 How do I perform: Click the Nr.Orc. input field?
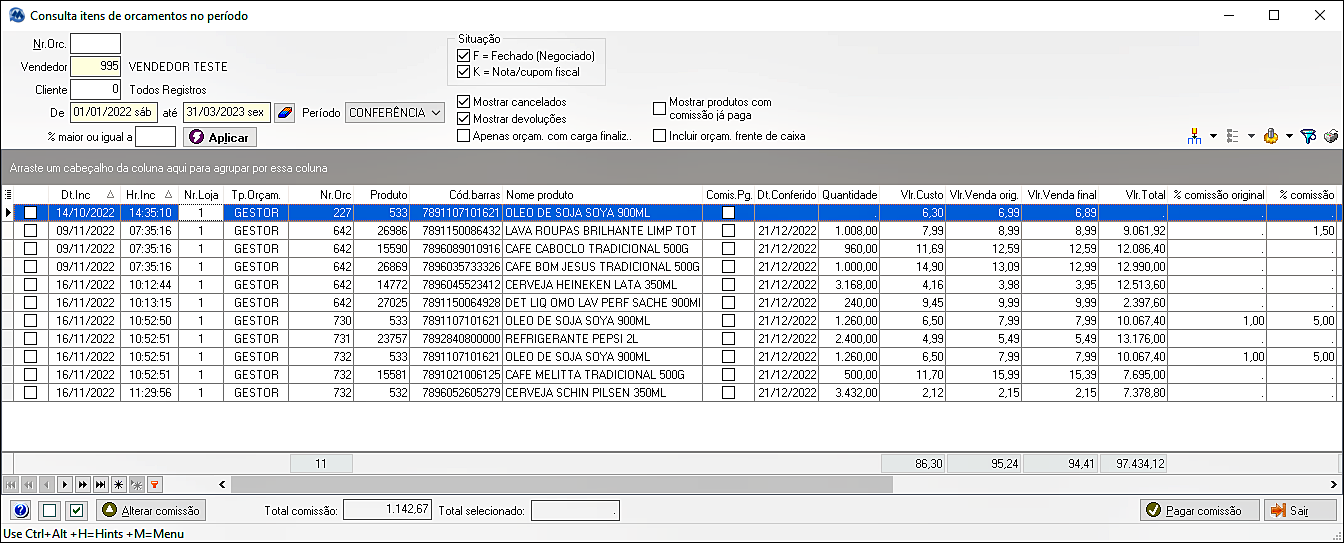(95, 44)
